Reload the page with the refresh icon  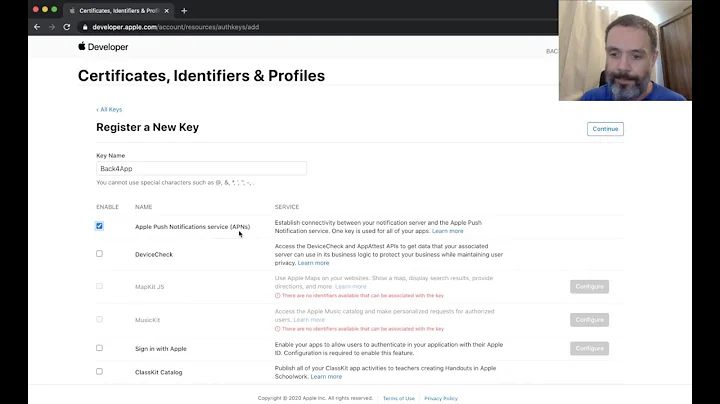(67, 27)
